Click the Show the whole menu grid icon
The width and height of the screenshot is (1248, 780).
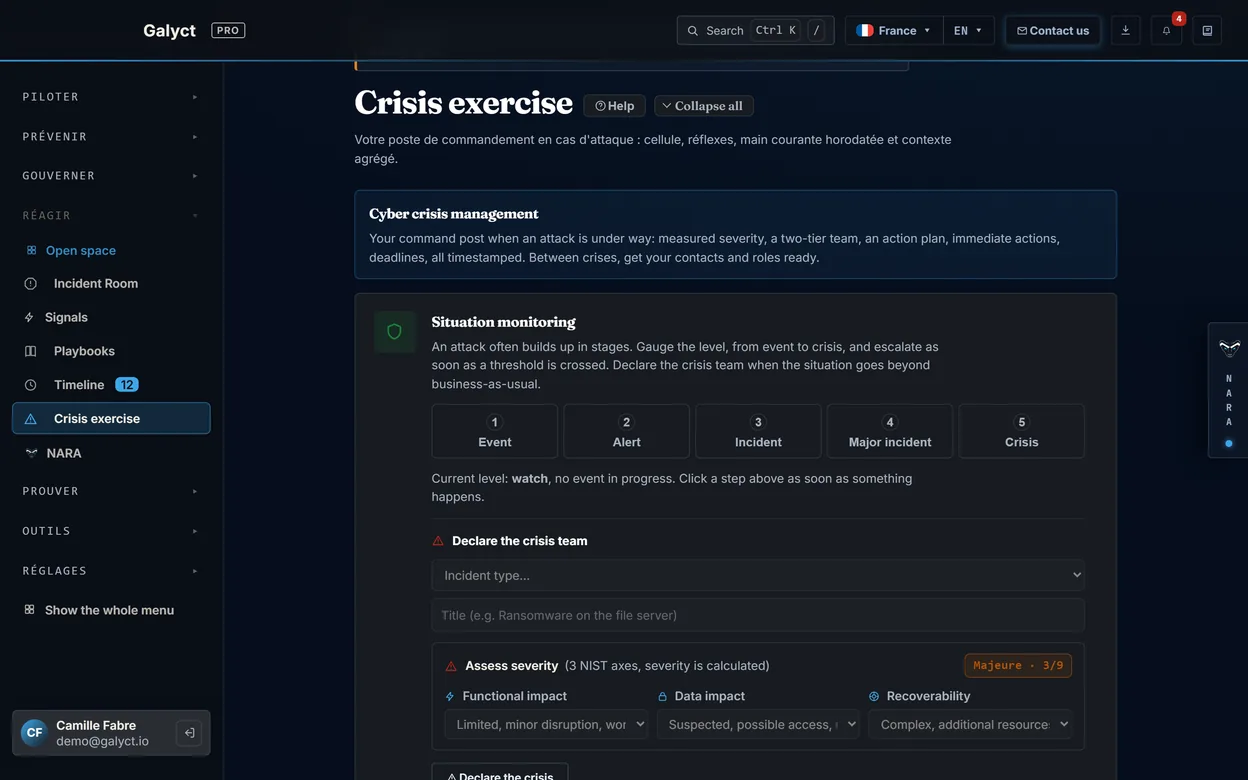(29, 610)
